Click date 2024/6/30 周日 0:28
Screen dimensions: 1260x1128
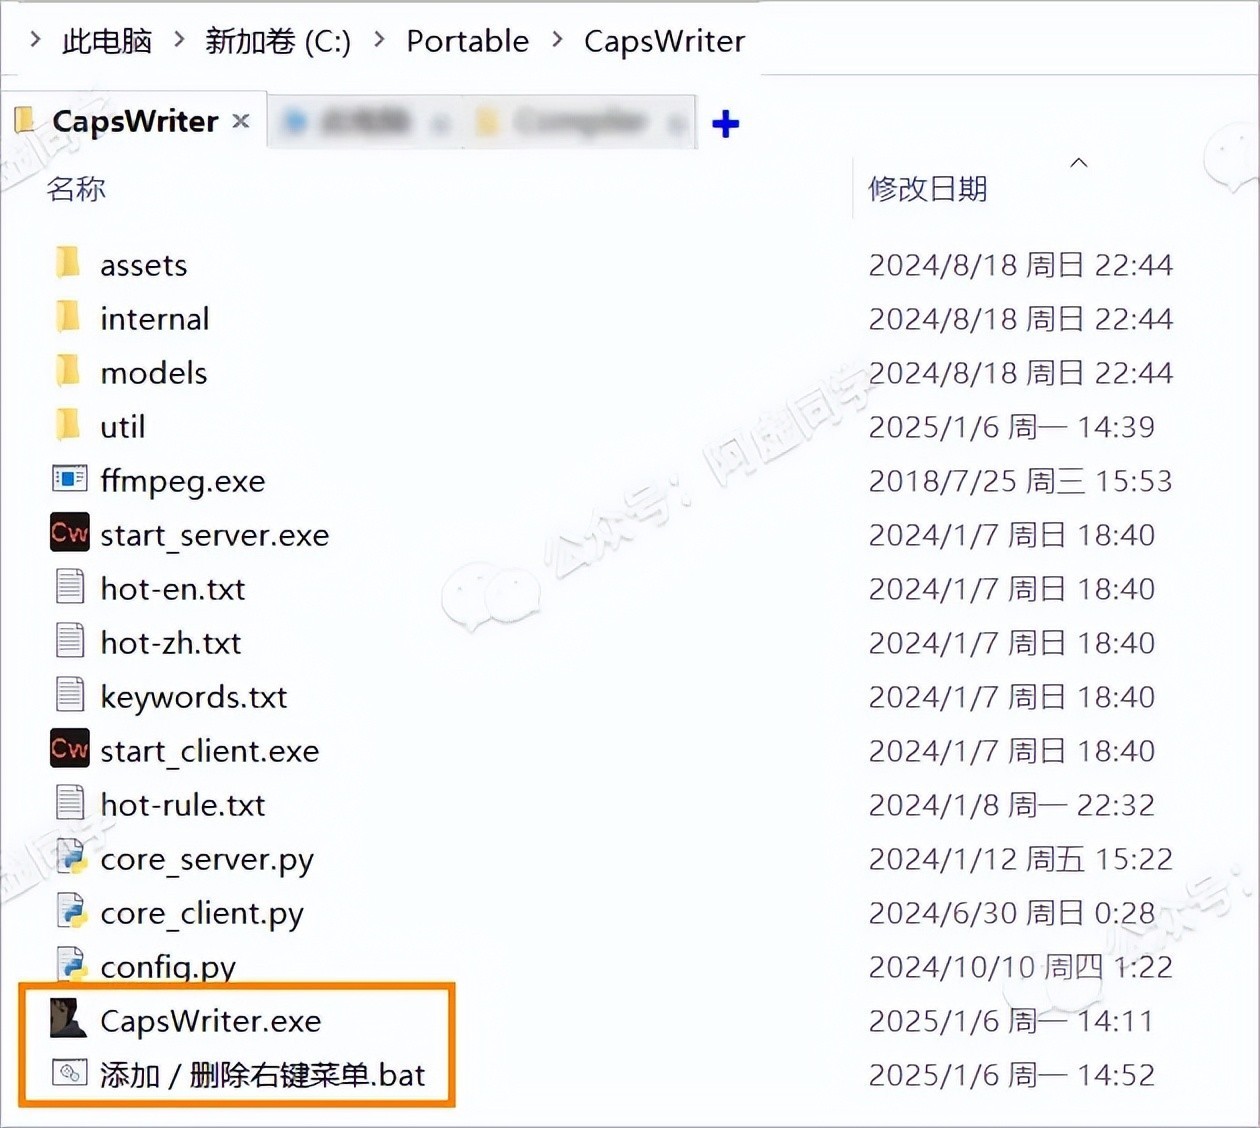pyautogui.click(x=1011, y=913)
